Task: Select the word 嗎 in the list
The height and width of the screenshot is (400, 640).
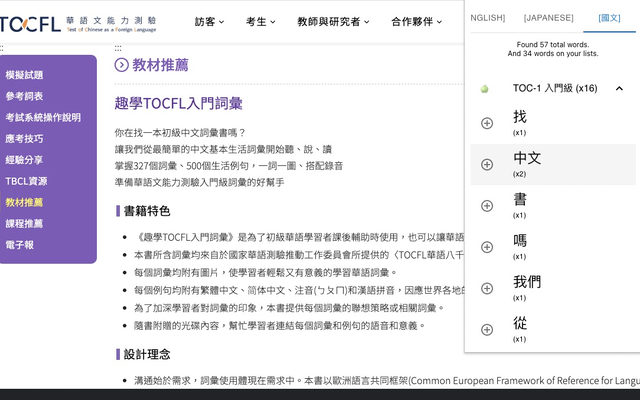Action: 520,240
